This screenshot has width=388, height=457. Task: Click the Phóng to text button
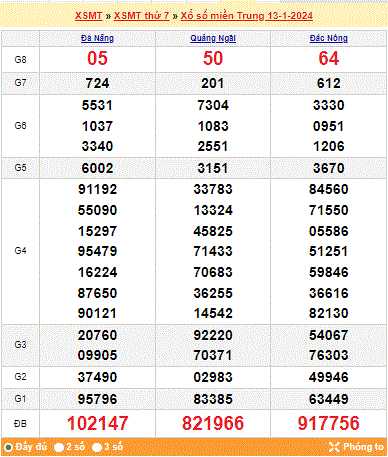click(x=363, y=447)
